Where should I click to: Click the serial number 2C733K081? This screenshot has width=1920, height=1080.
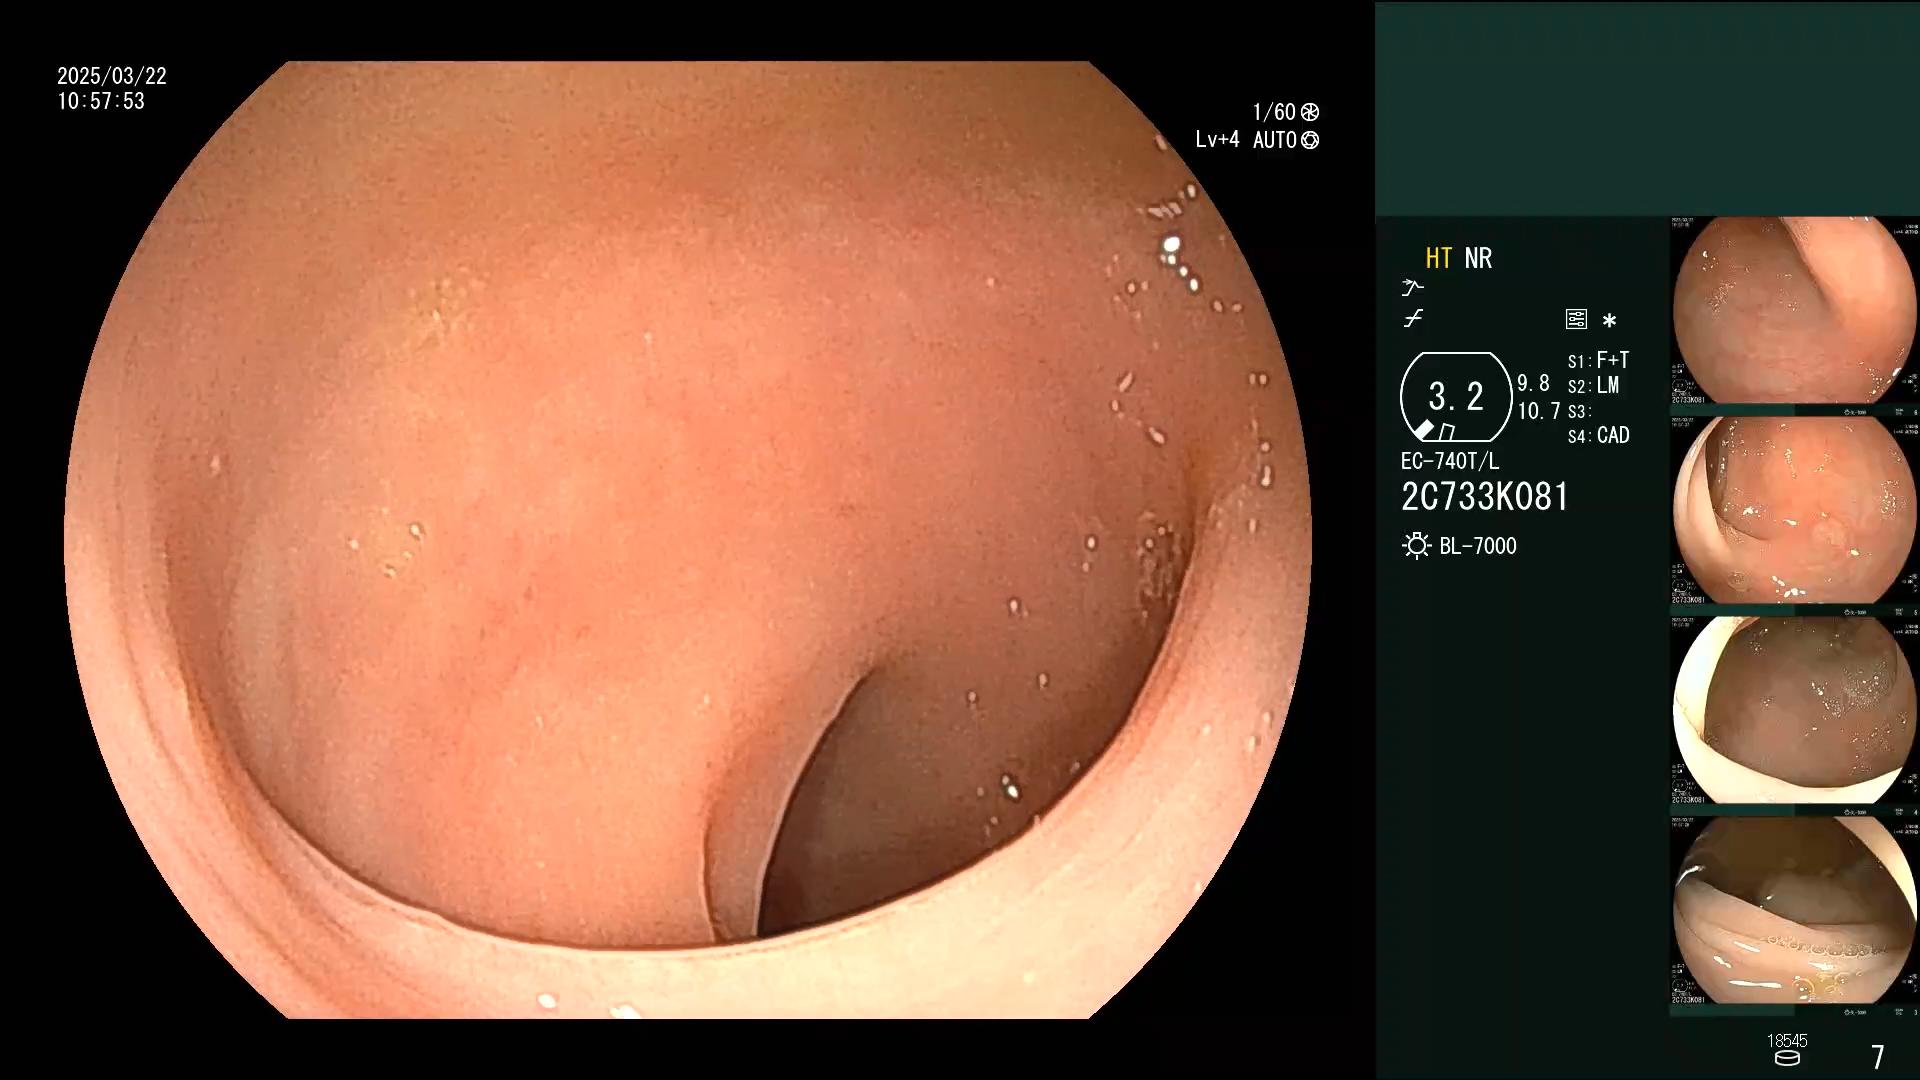click(1485, 497)
